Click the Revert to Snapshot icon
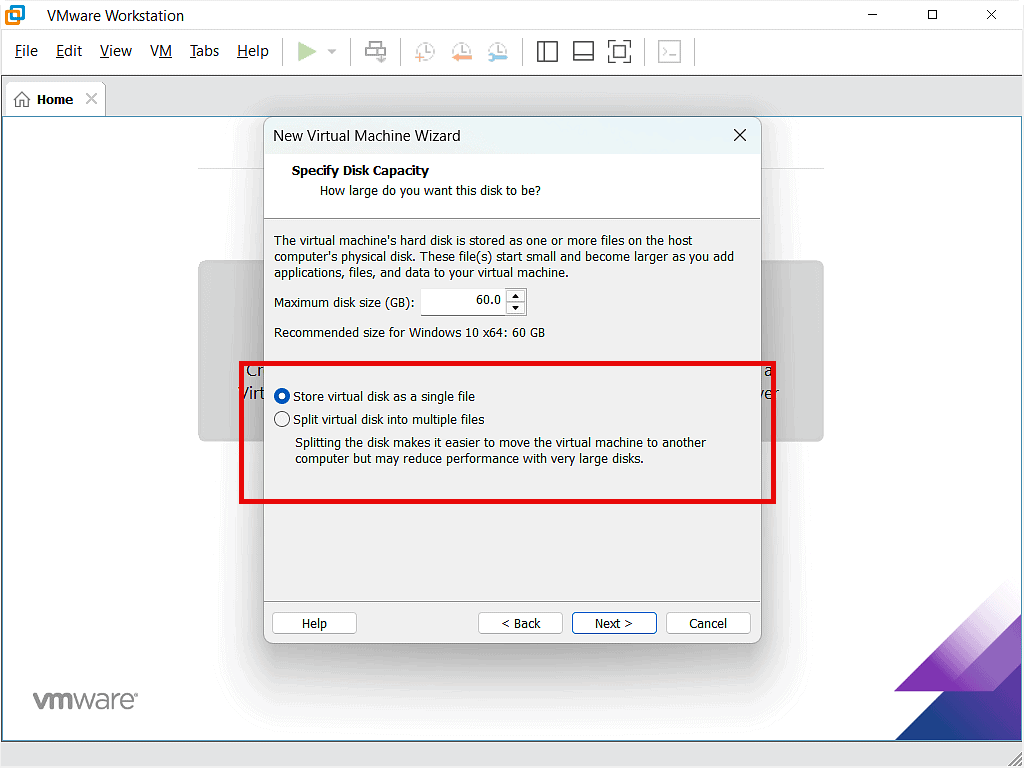 pyautogui.click(x=461, y=51)
